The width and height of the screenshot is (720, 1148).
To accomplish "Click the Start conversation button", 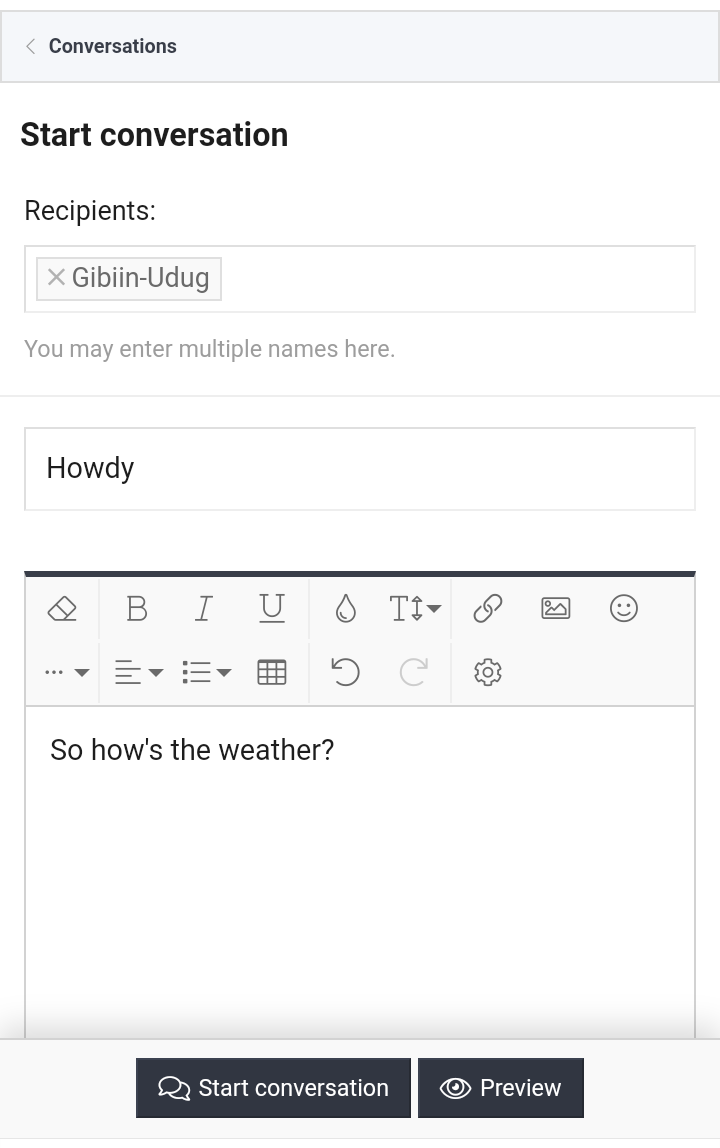I will 273,1088.
